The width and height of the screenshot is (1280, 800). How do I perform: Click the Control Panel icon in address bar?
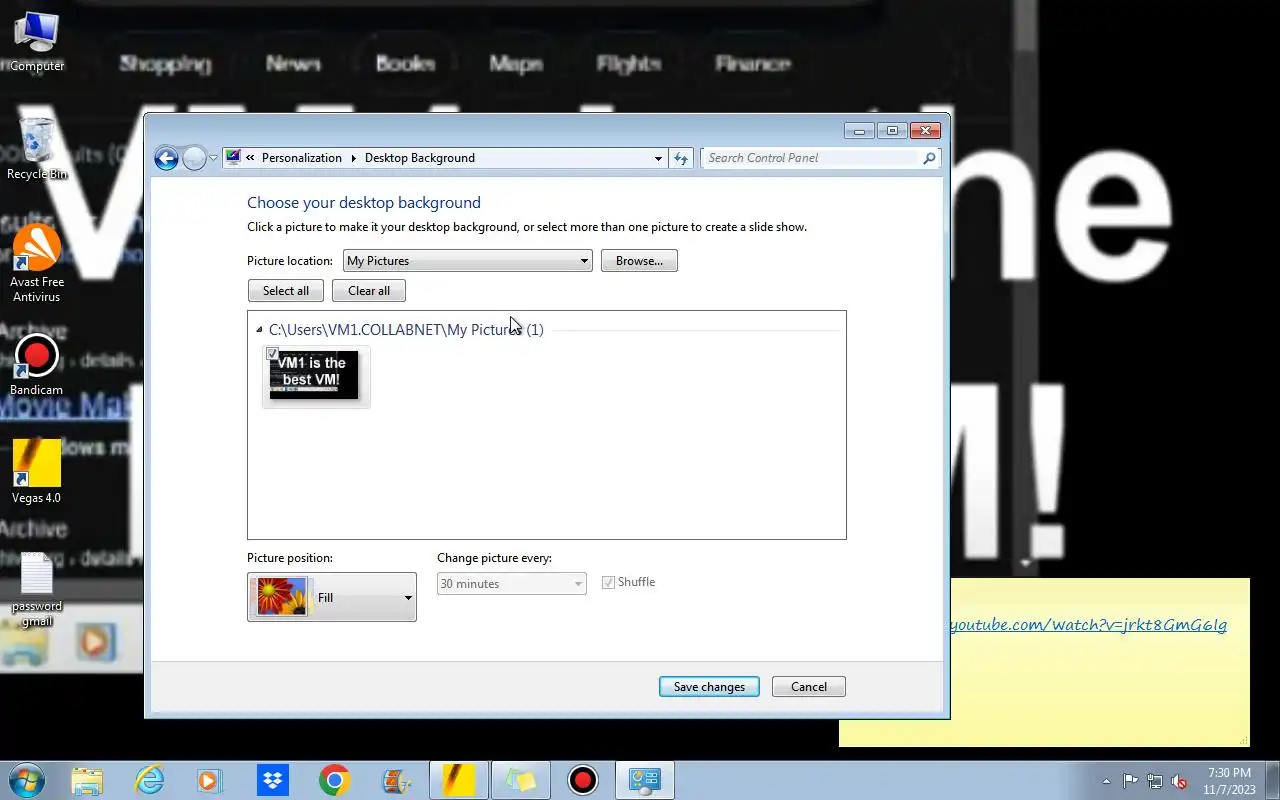pos(233,158)
